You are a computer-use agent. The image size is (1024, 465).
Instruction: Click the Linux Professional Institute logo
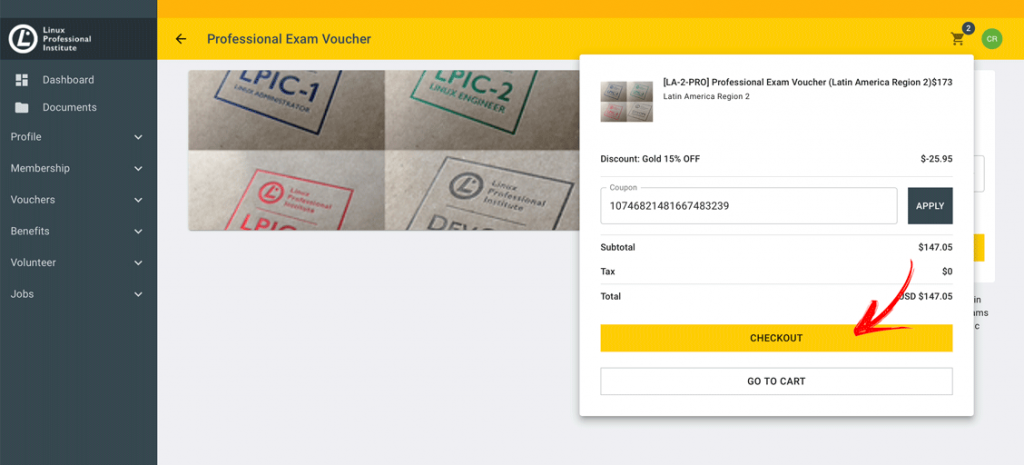(x=50, y=39)
